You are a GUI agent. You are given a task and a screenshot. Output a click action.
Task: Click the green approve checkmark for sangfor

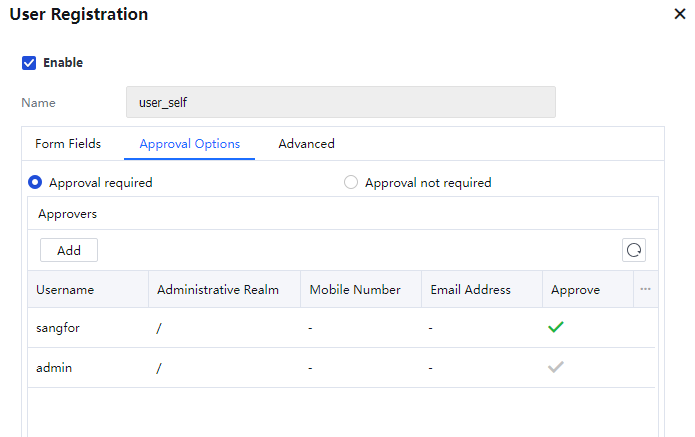coord(556,327)
